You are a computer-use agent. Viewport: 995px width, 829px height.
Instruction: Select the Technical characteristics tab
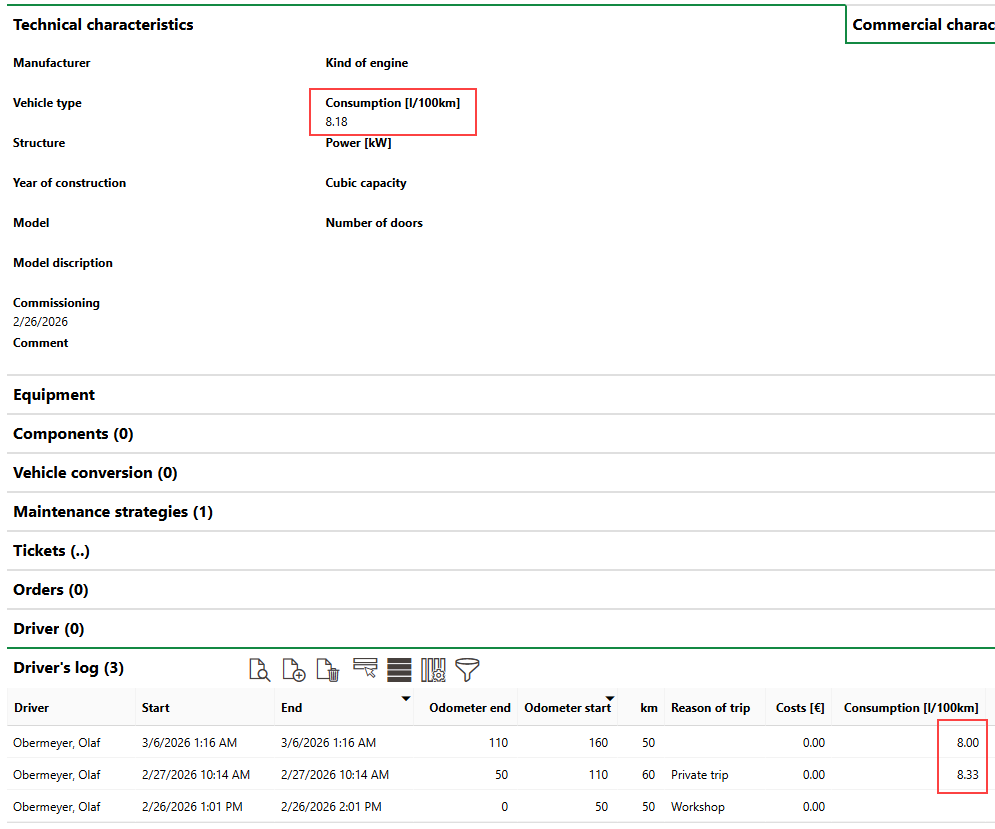pos(103,25)
